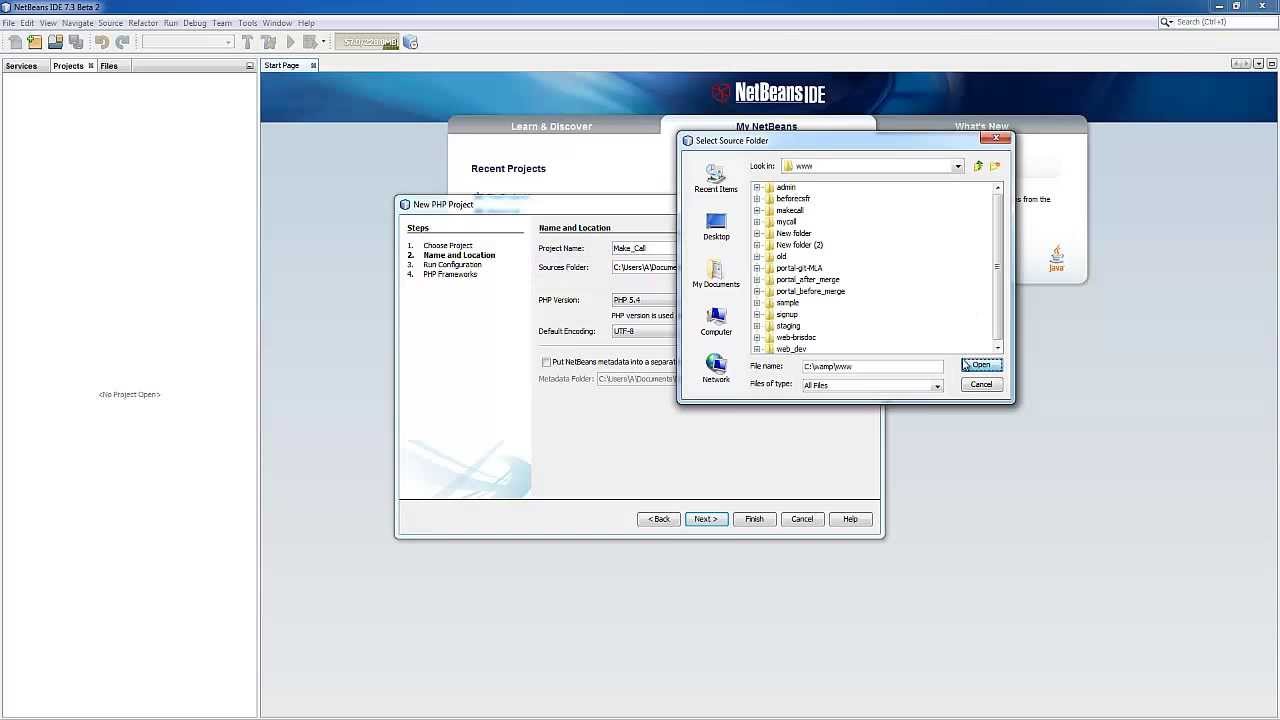
Task: Open the Debug menu
Action: click(x=195, y=23)
